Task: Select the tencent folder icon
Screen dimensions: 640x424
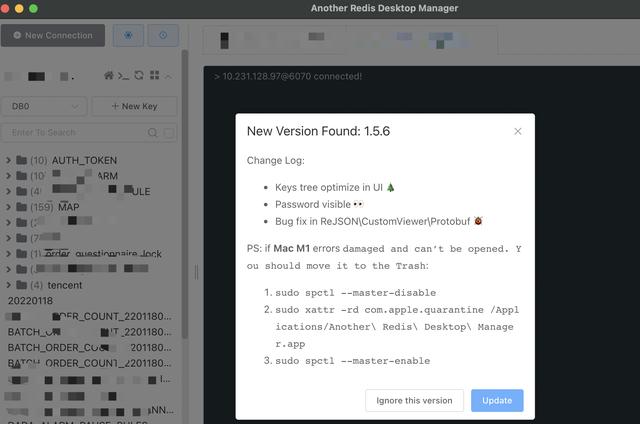Action: tap(21, 284)
